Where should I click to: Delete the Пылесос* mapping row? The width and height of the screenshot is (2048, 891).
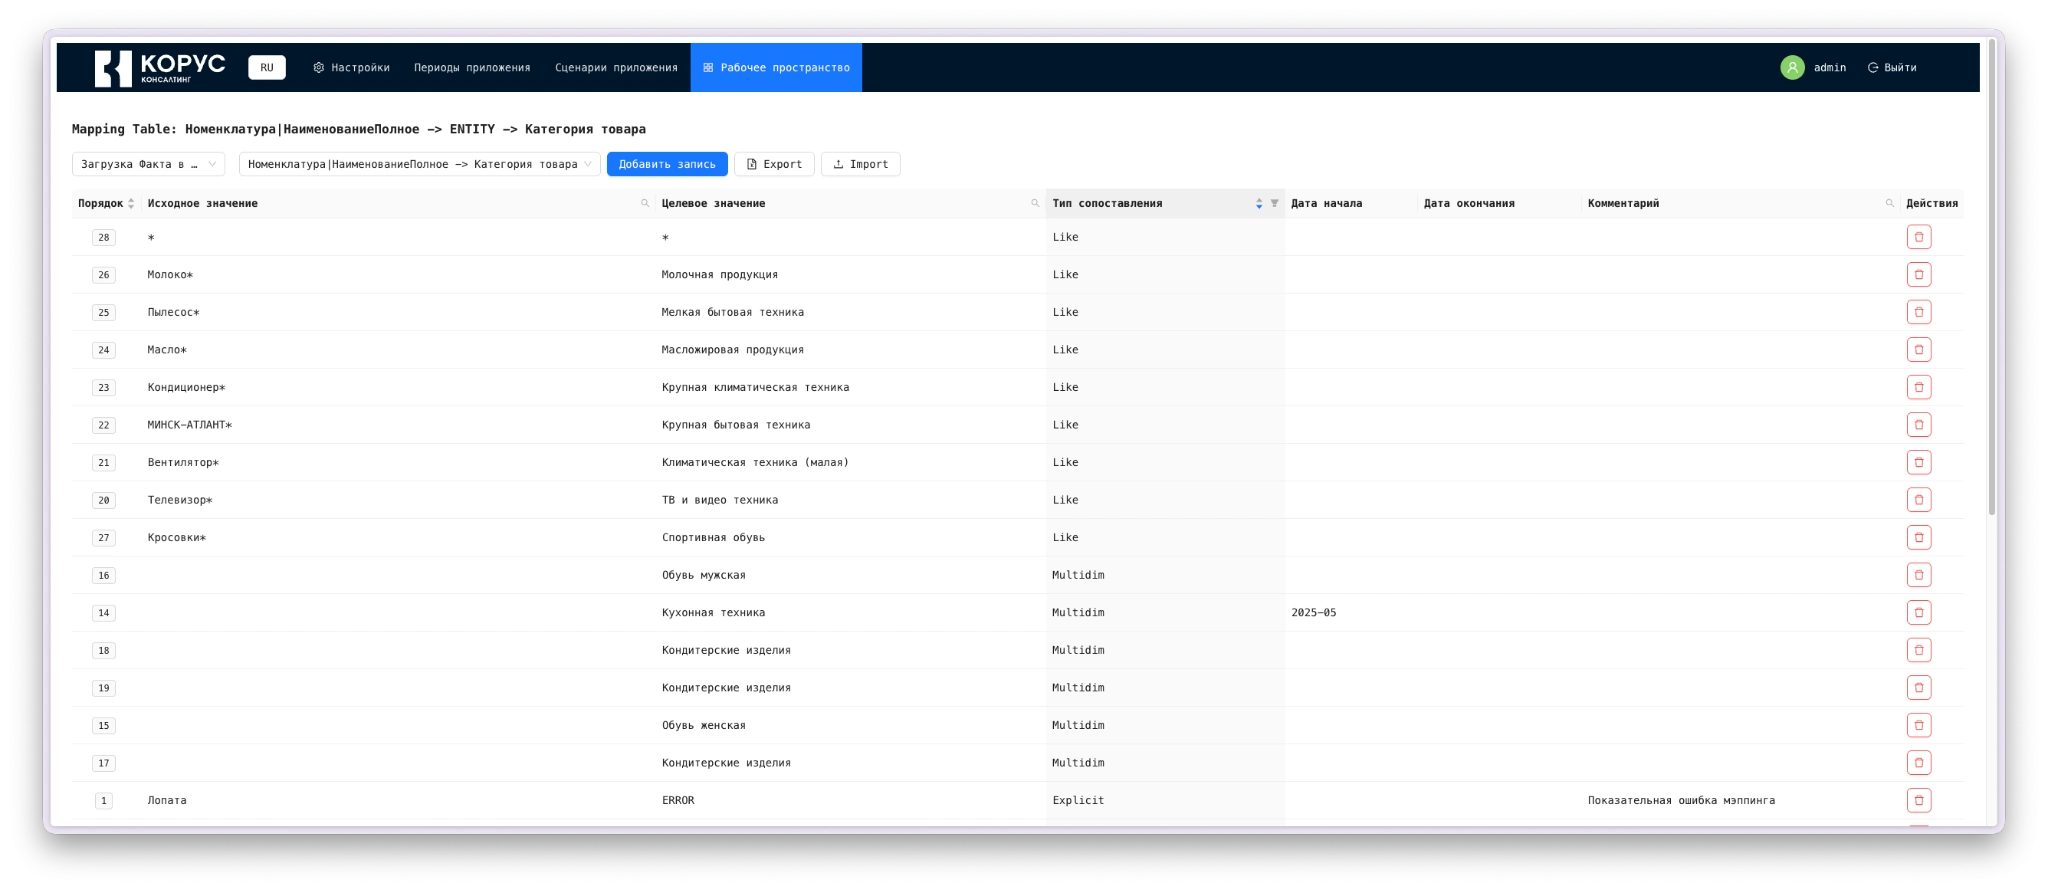click(x=1918, y=312)
